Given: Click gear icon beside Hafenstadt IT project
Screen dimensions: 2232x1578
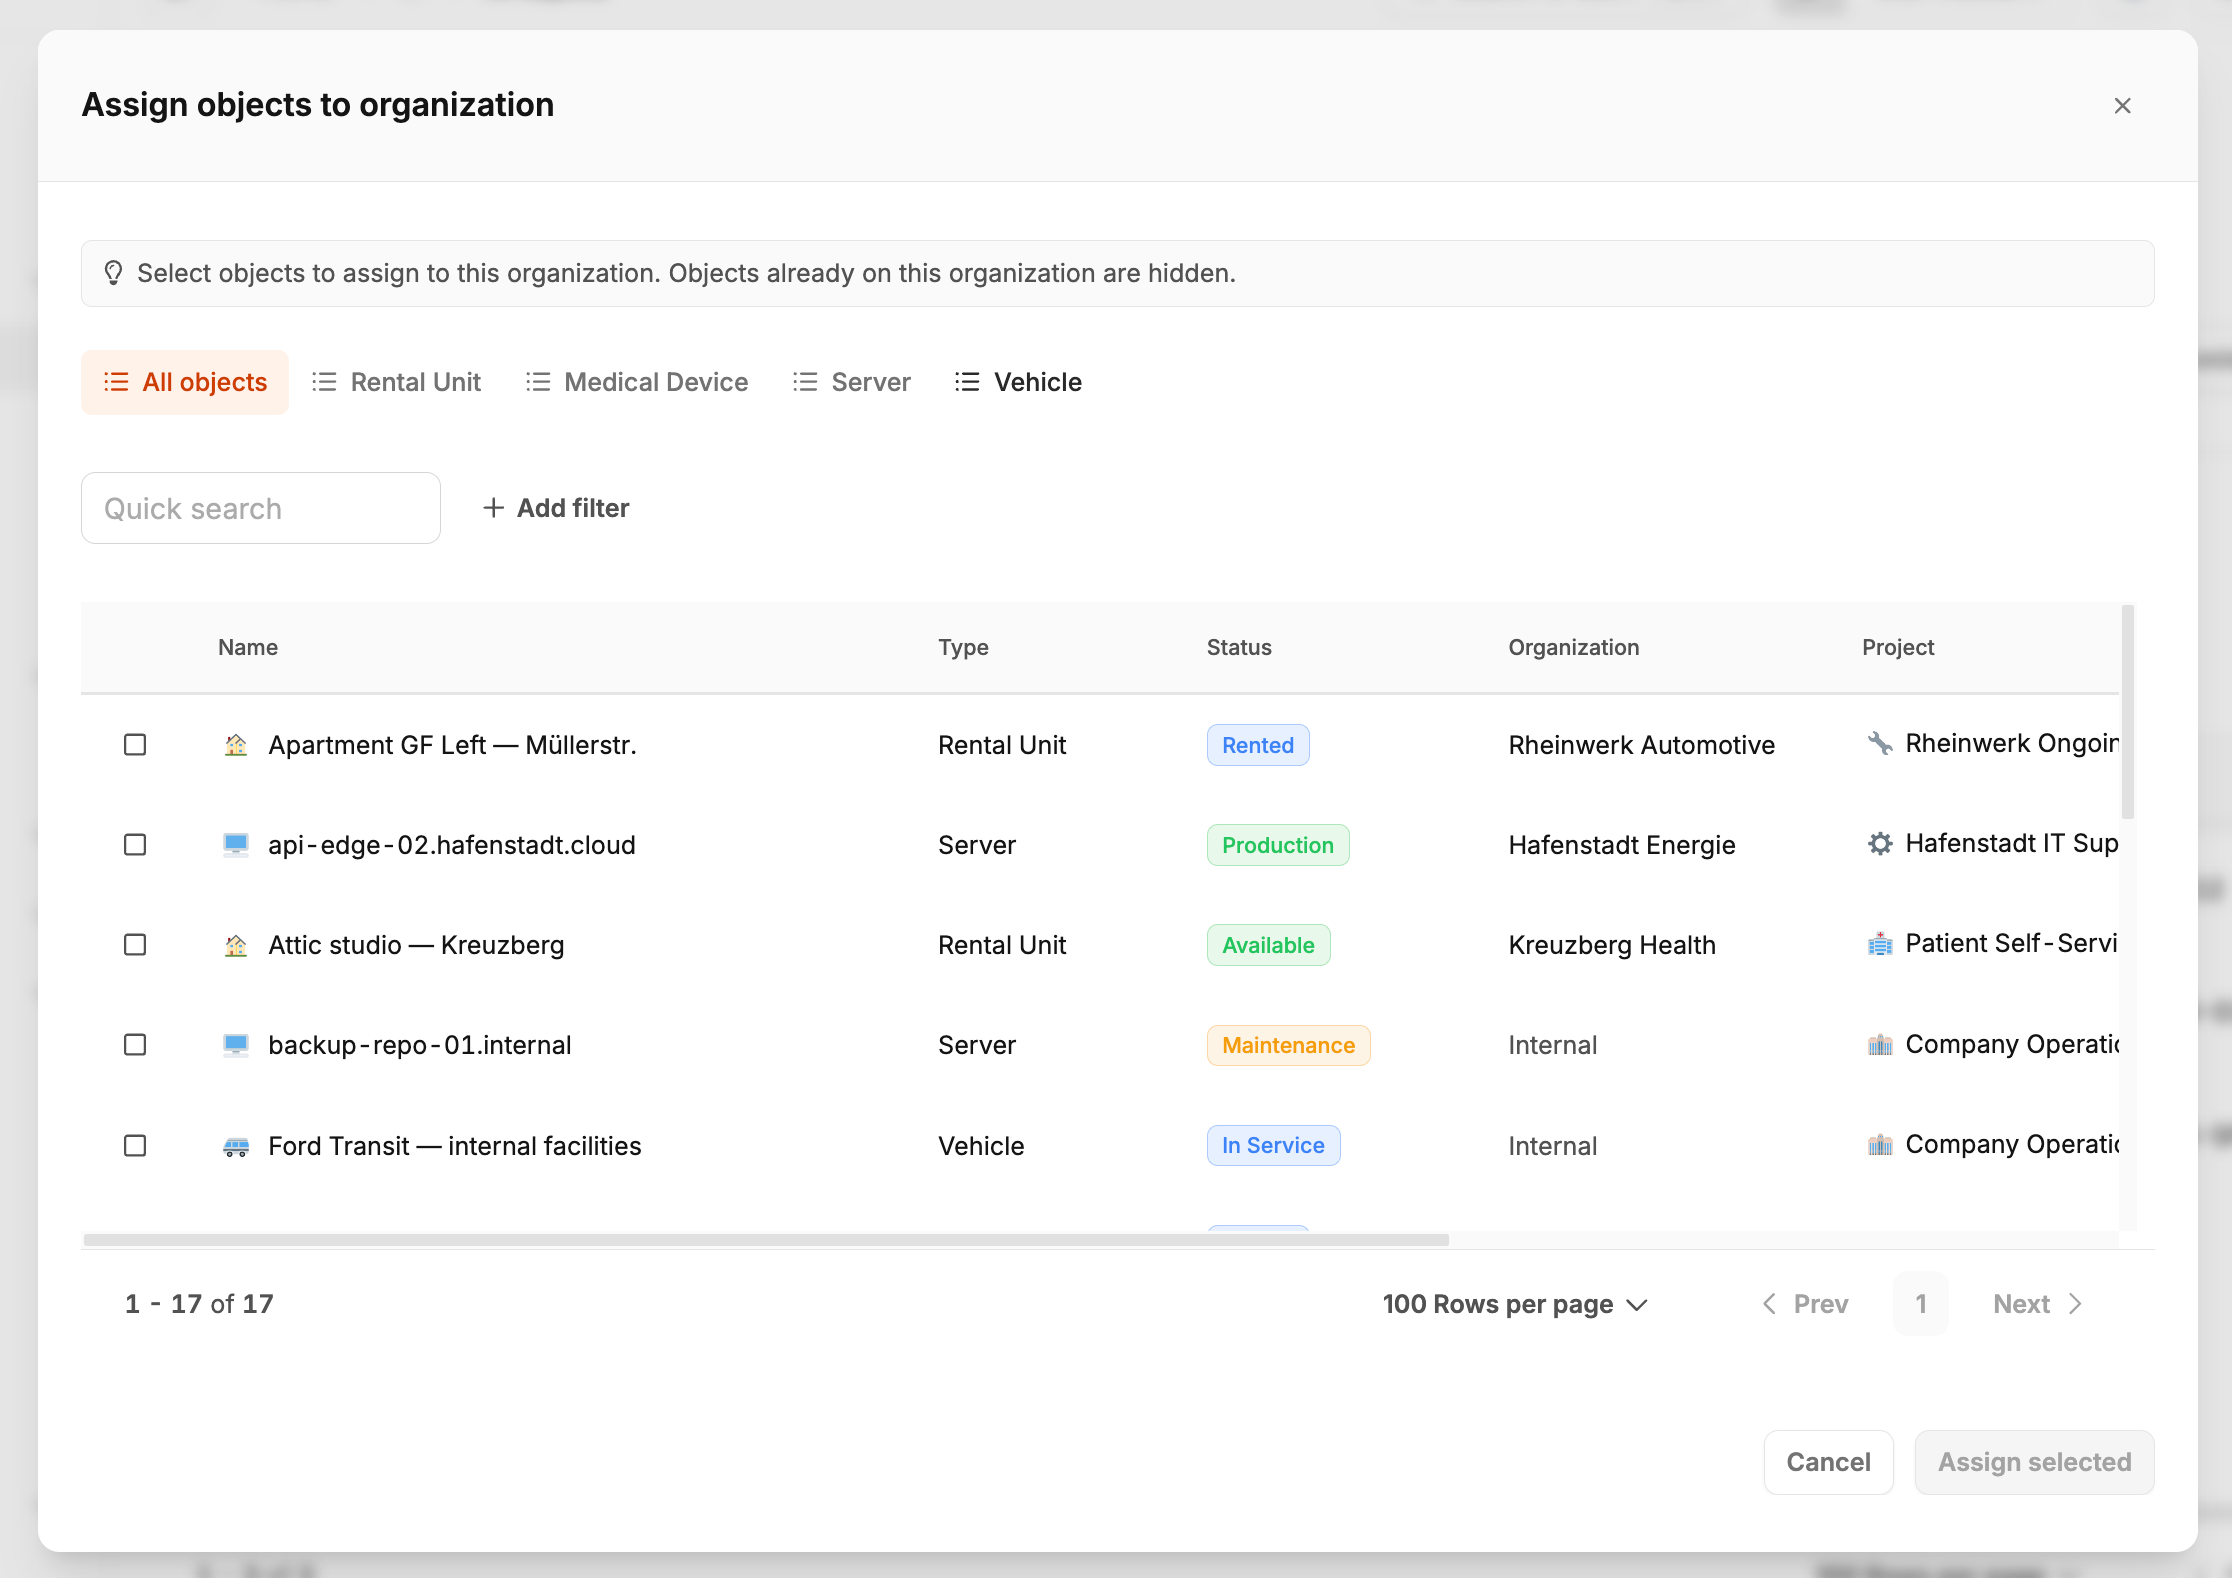Looking at the screenshot, I should pos(1880,843).
